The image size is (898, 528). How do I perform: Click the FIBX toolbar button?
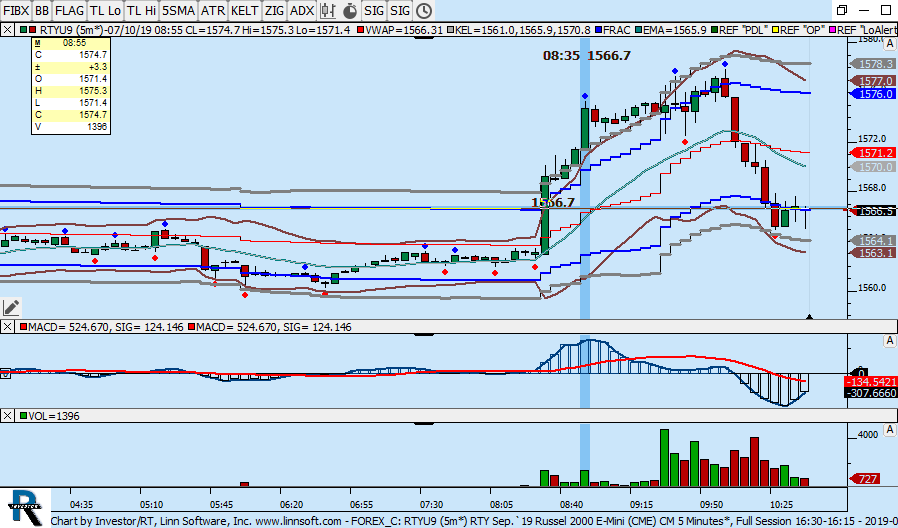[16, 10]
